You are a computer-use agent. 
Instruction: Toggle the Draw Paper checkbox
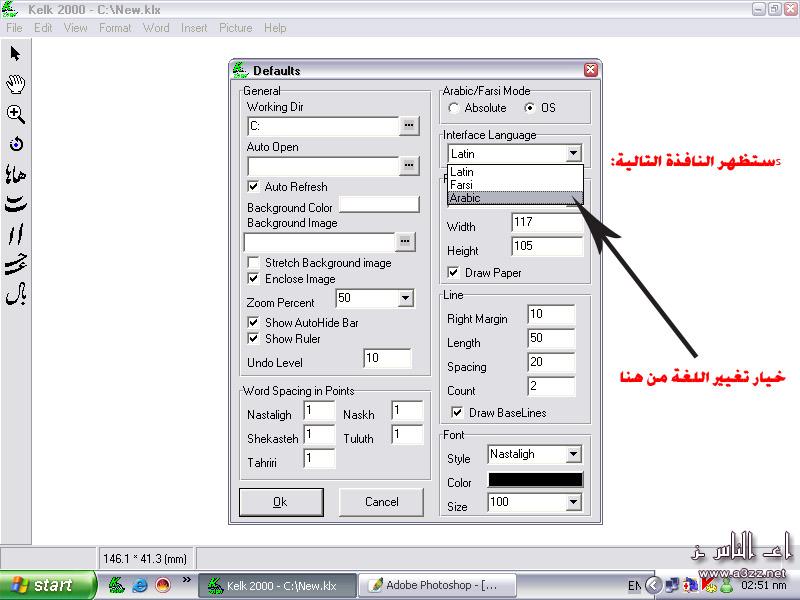453,272
